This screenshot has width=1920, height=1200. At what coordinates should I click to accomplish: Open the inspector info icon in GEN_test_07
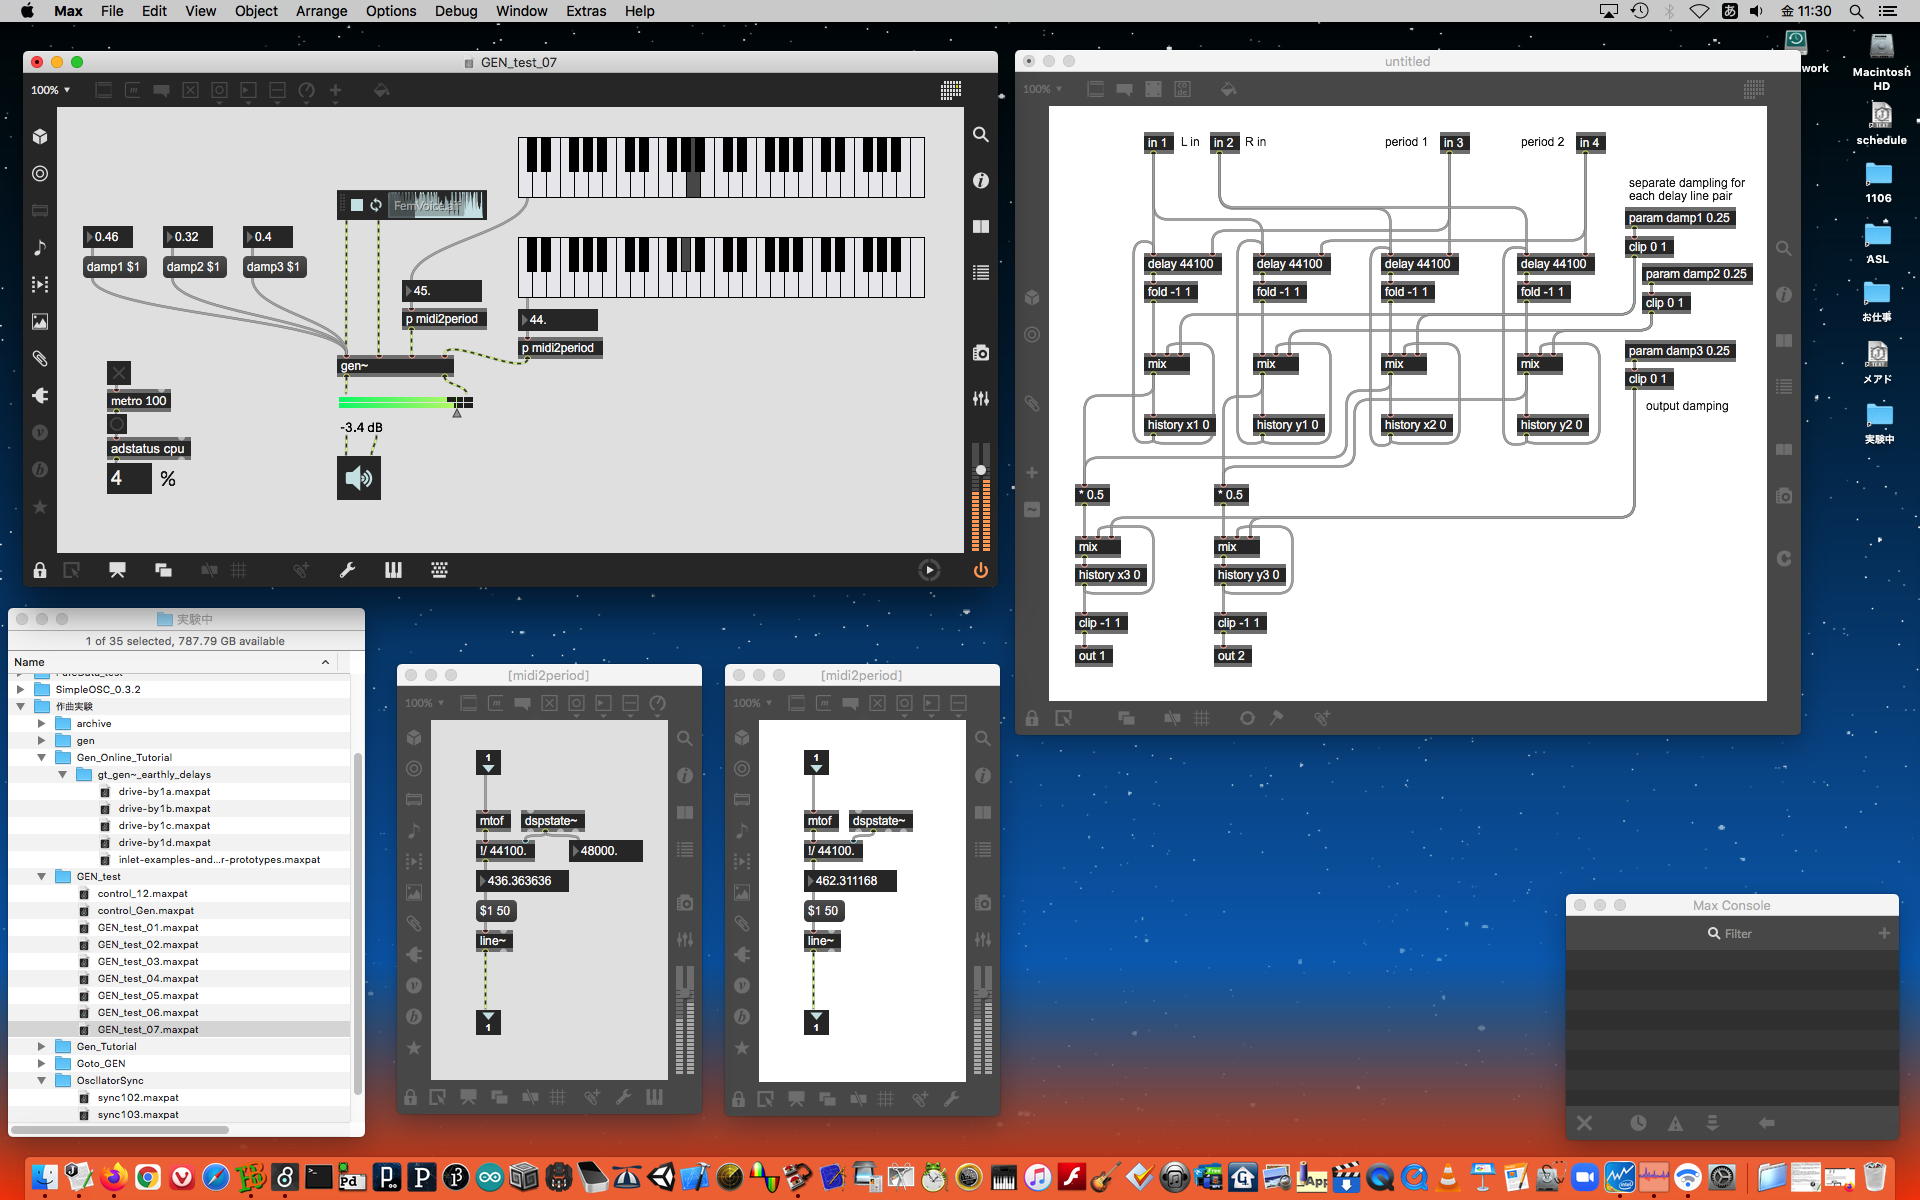click(981, 180)
